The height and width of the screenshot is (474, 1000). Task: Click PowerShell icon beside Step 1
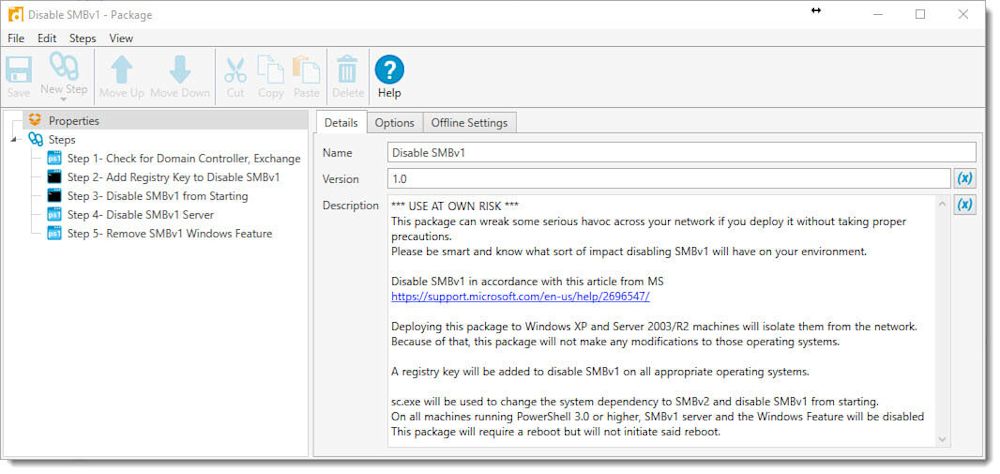click(x=55, y=158)
